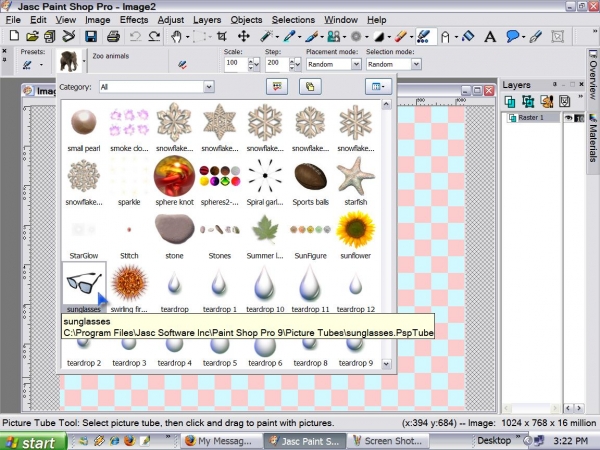Click the Firefox icon in the taskbar quick launch
Image resolution: width=600 pixels, height=450 pixels.
130,441
